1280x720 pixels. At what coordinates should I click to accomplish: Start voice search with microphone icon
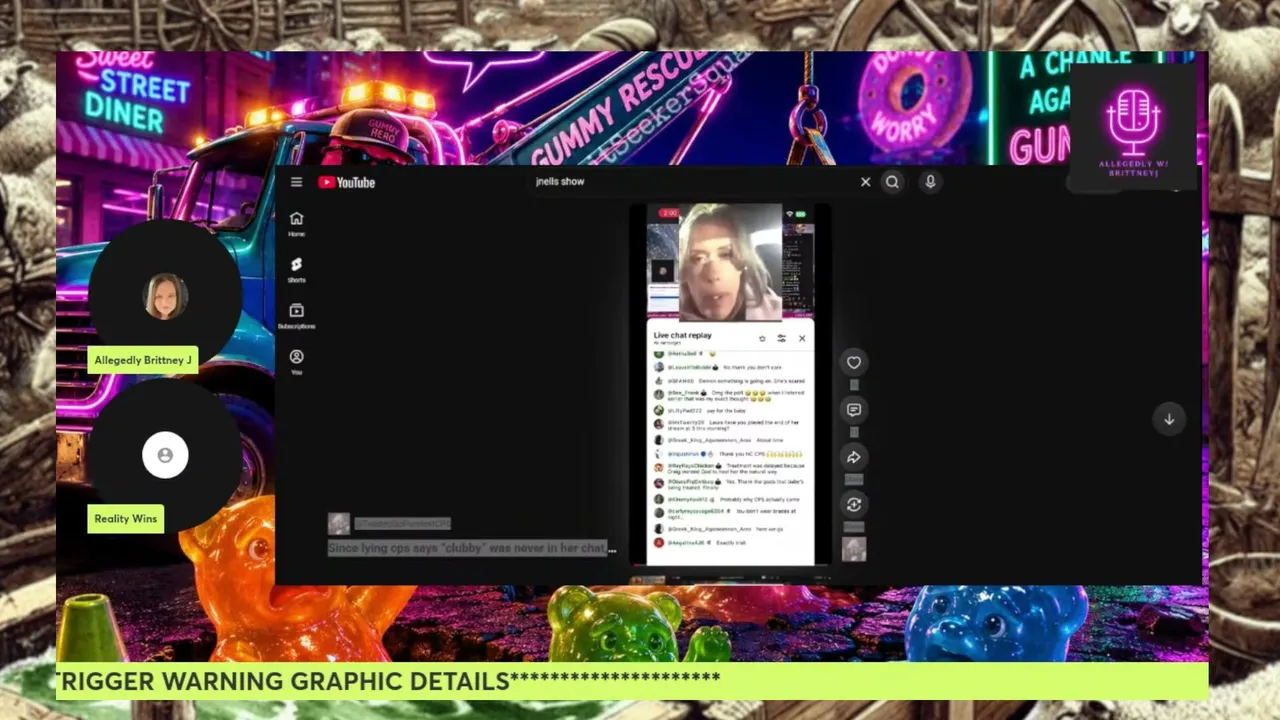click(930, 182)
